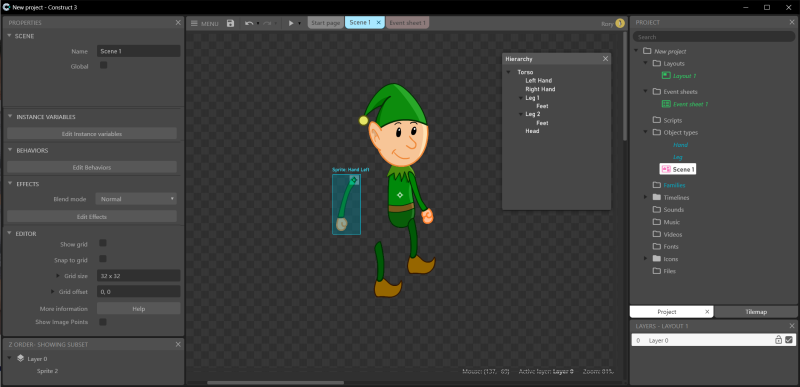This screenshot has height=387, width=800.
Task: Enable the Snap to grid checkbox
Action: [103, 259]
